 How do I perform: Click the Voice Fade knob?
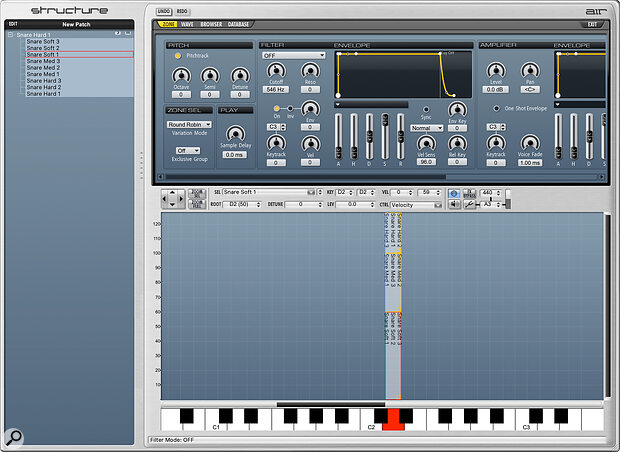[532, 144]
